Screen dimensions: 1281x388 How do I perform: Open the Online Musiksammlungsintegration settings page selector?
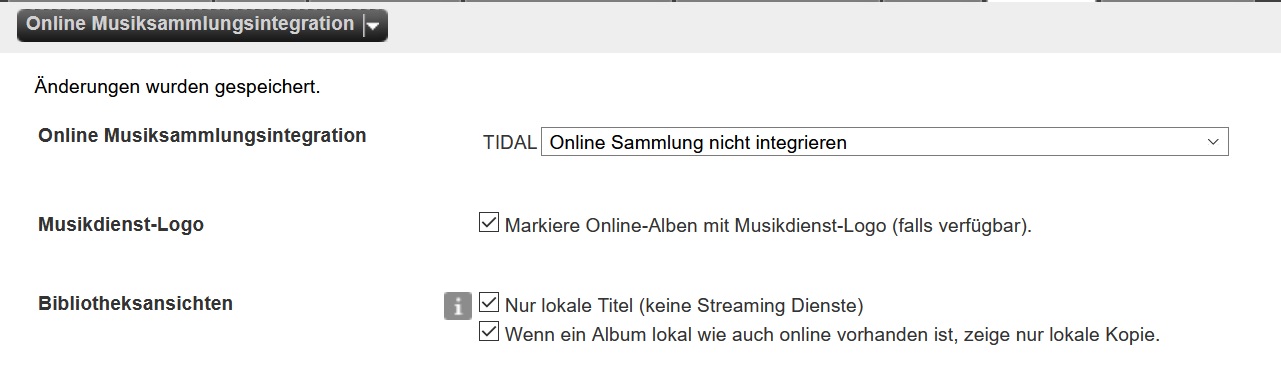pos(202,25)
